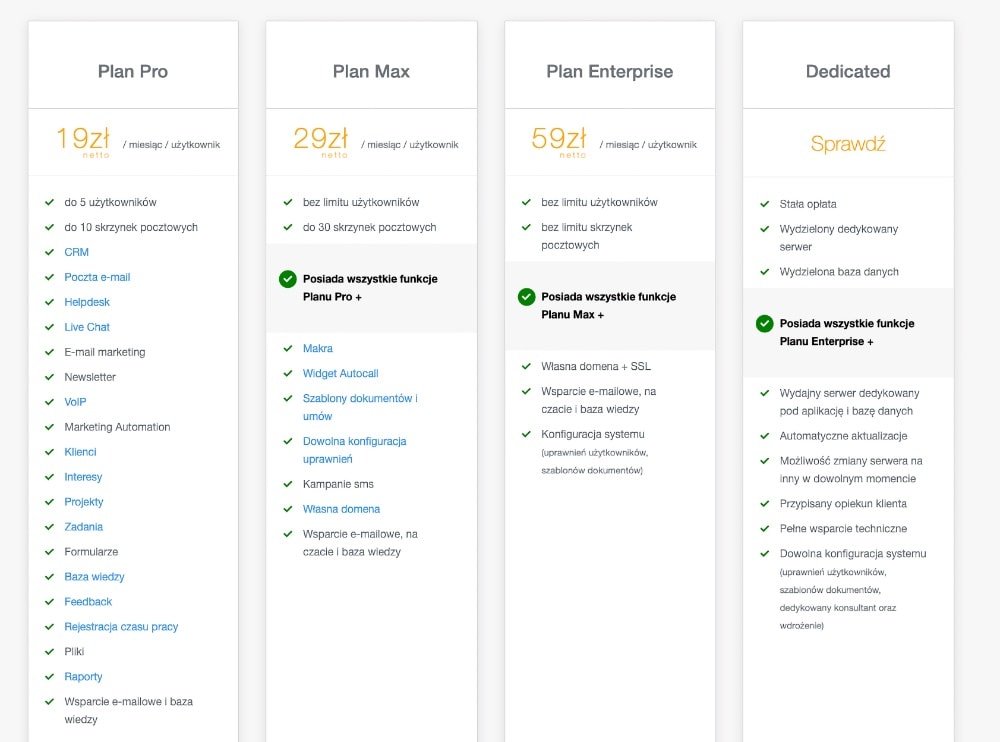The height and width of the screenshot is (742, 1000).
Task: Open the Rejestracja czasu pracy link
Action: click(121, 627)
